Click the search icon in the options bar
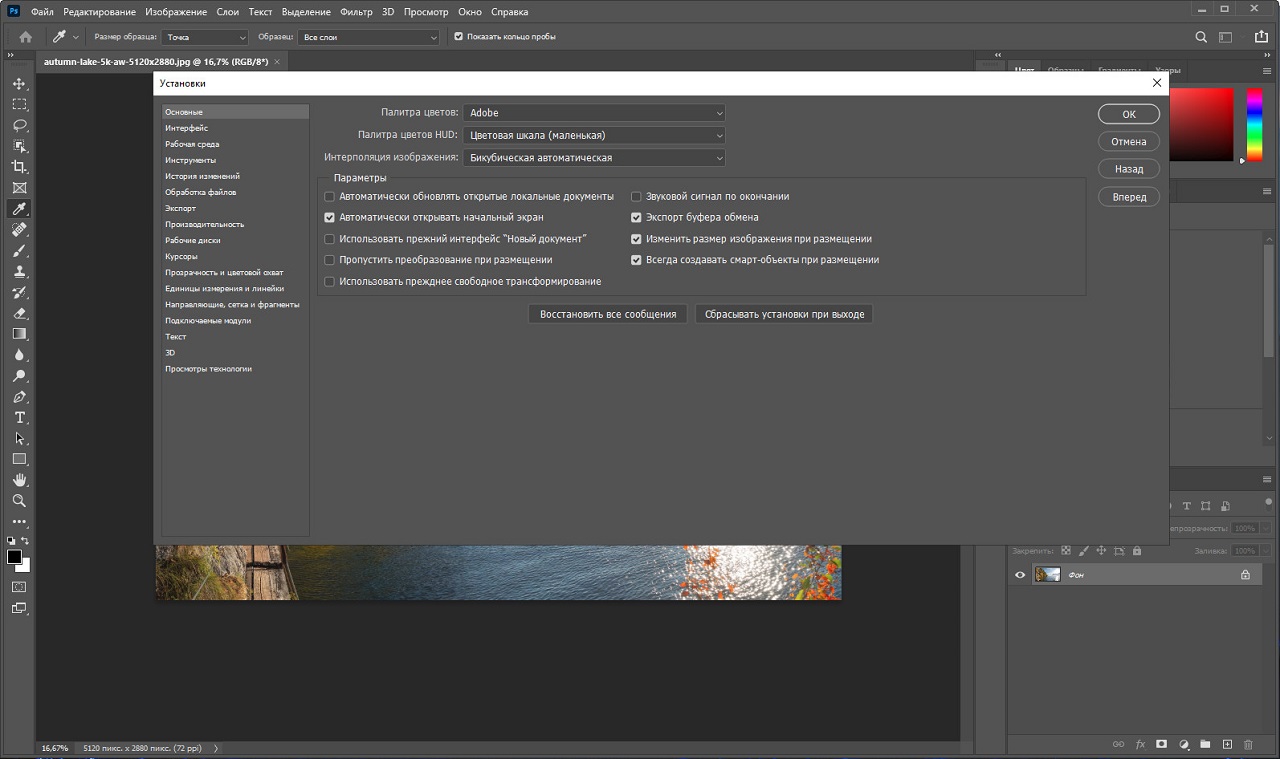The height and width of the screenshot is (759, 1280). (1202, 37)
